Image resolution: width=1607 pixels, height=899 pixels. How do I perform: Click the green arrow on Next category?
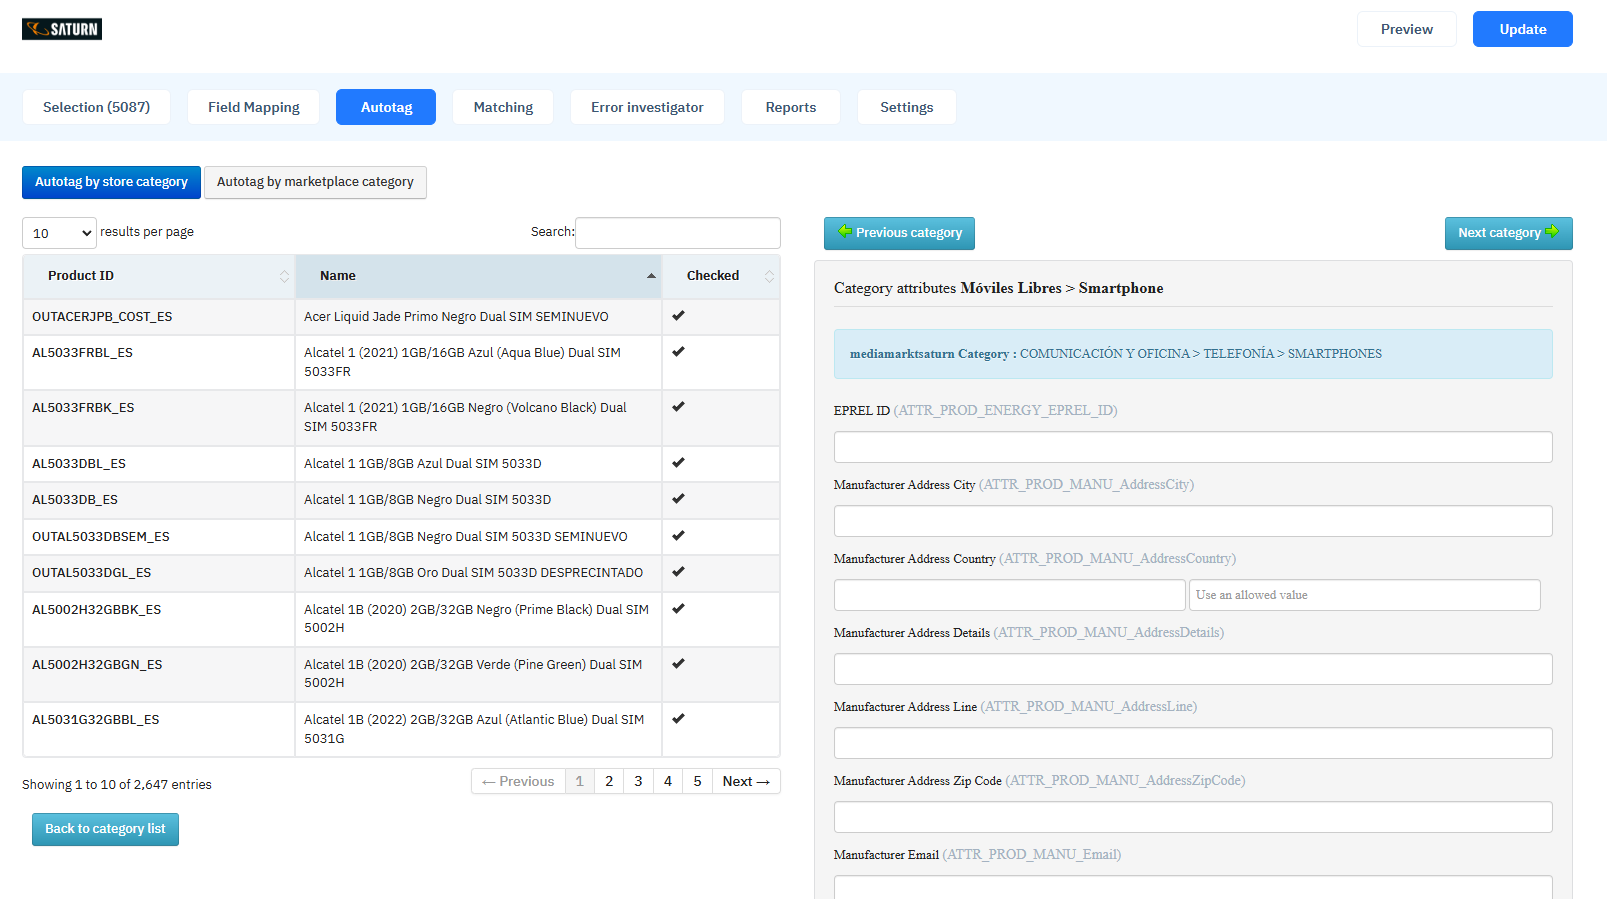[1552, 232]
